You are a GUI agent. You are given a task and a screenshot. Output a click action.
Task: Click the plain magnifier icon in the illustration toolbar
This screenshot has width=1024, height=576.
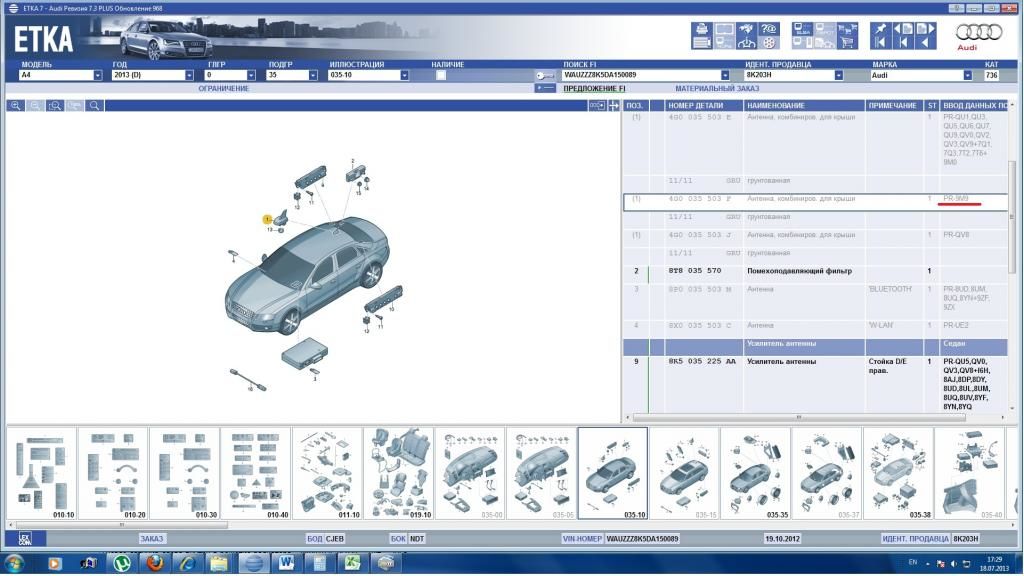pyautogui.click(x=95, y=105)
